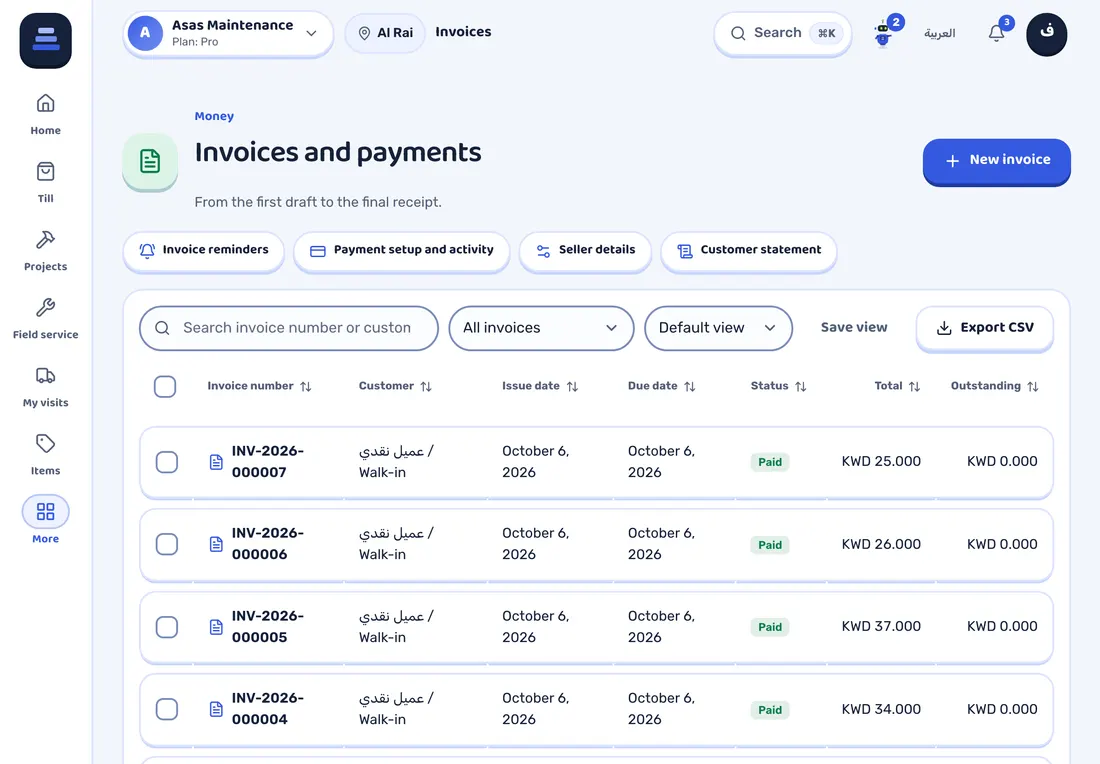Click the KWD 37.000 total
This screenshot has width=1100, height=764.
point(881,626)
